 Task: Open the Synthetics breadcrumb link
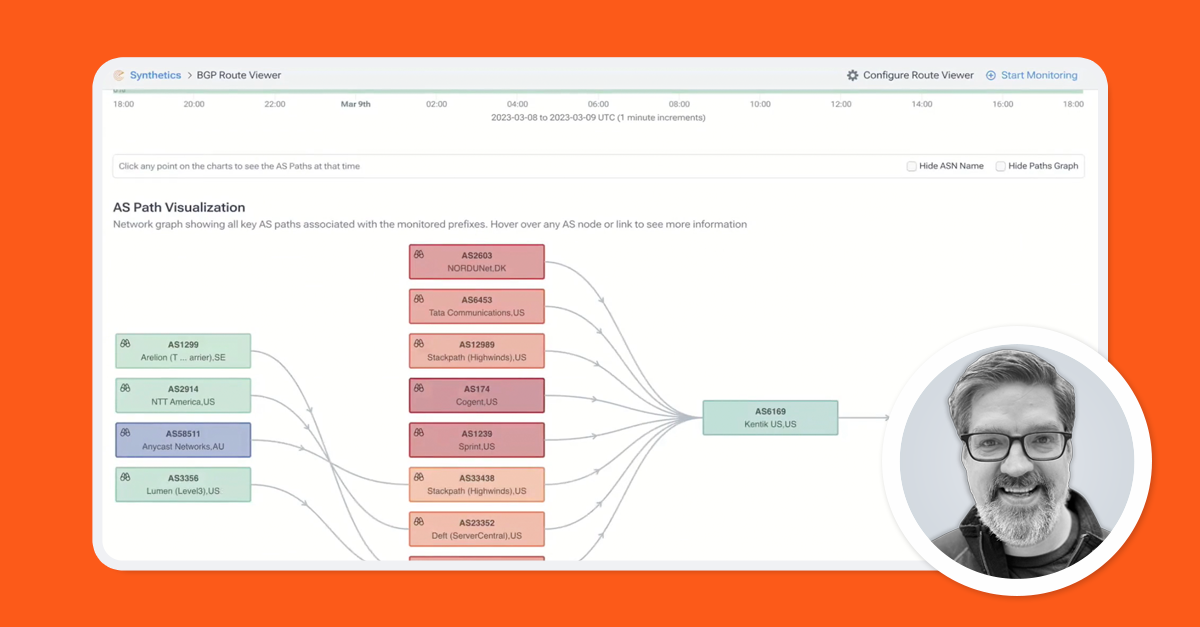155,75
